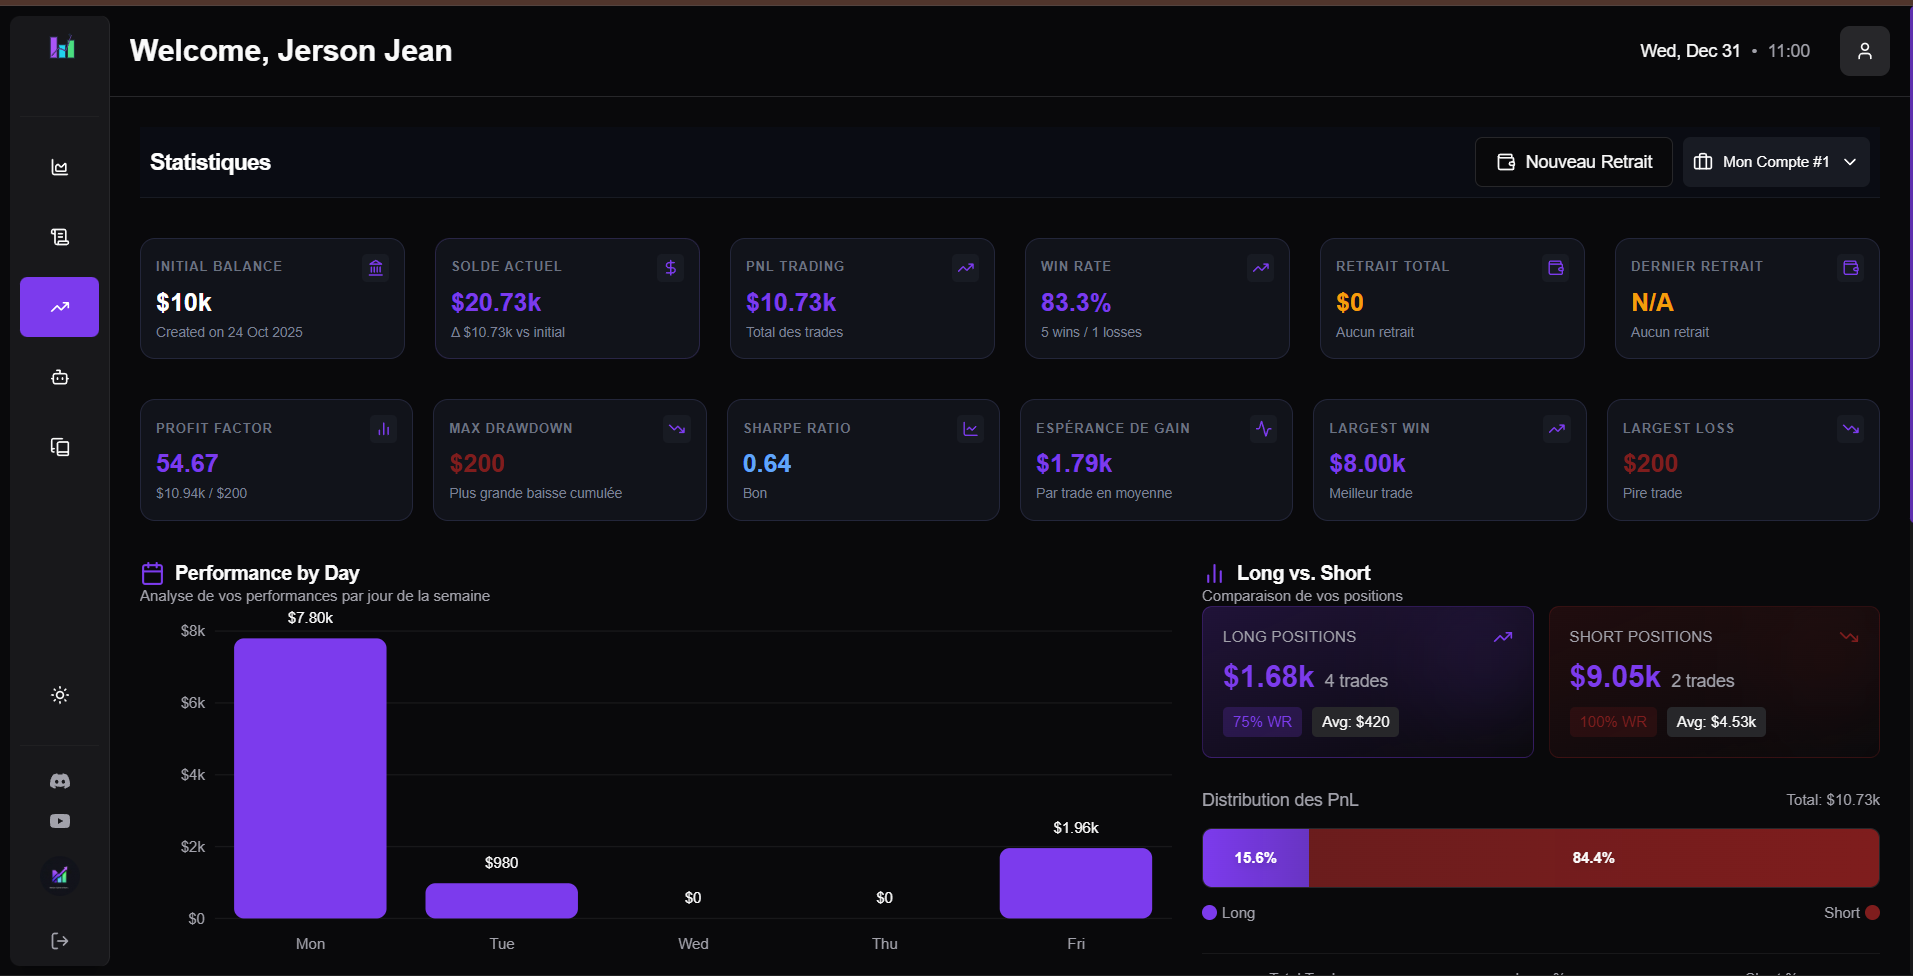Expand the Mon Compte #1 account dropdown
Viewport: 1913px width, 976px height.
(x=1775, y=162)
